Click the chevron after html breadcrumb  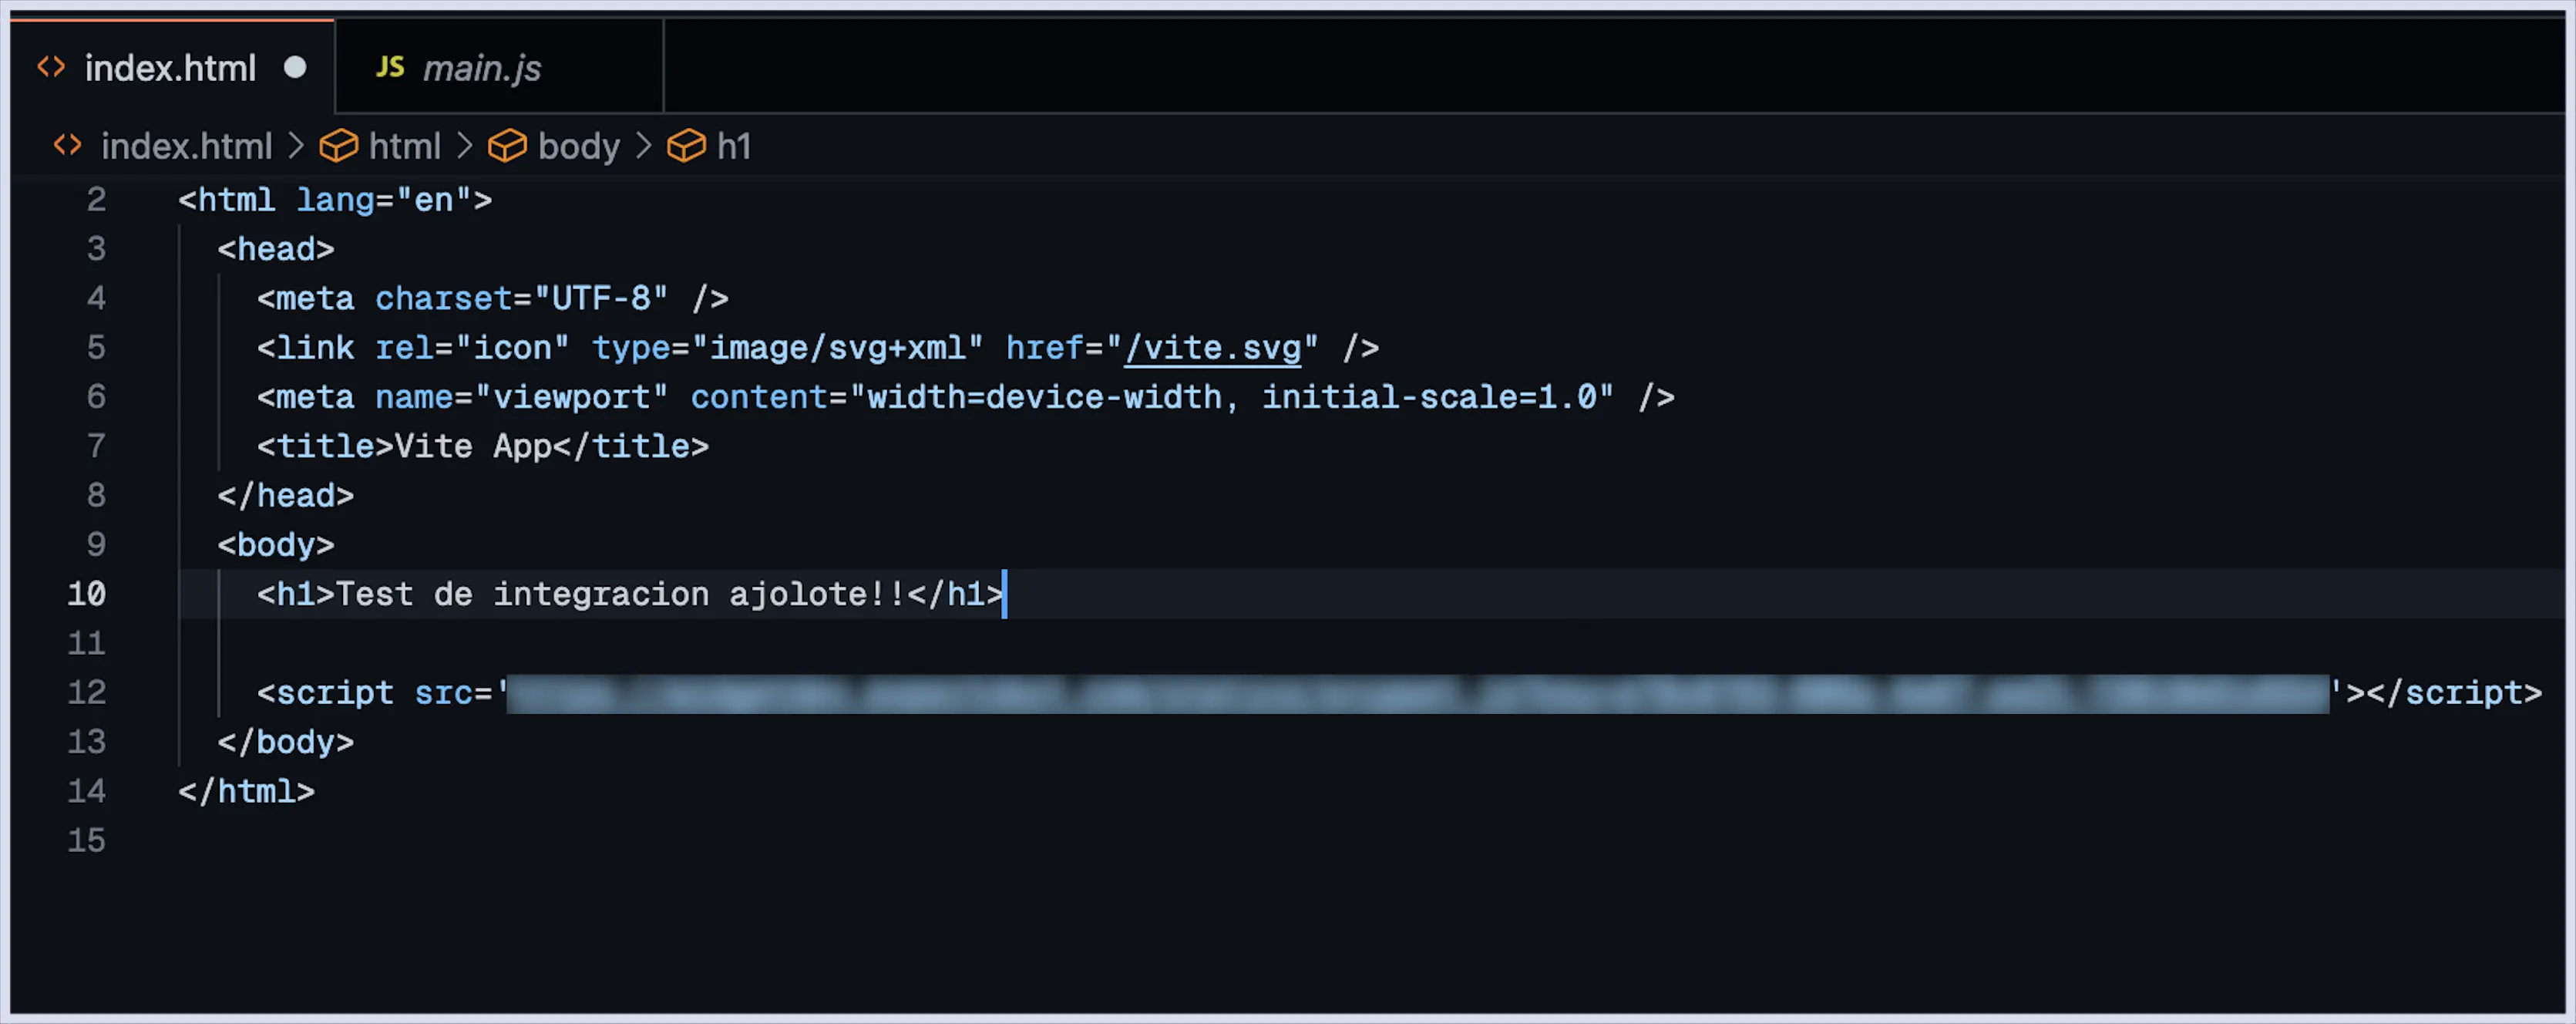point(464,146)
